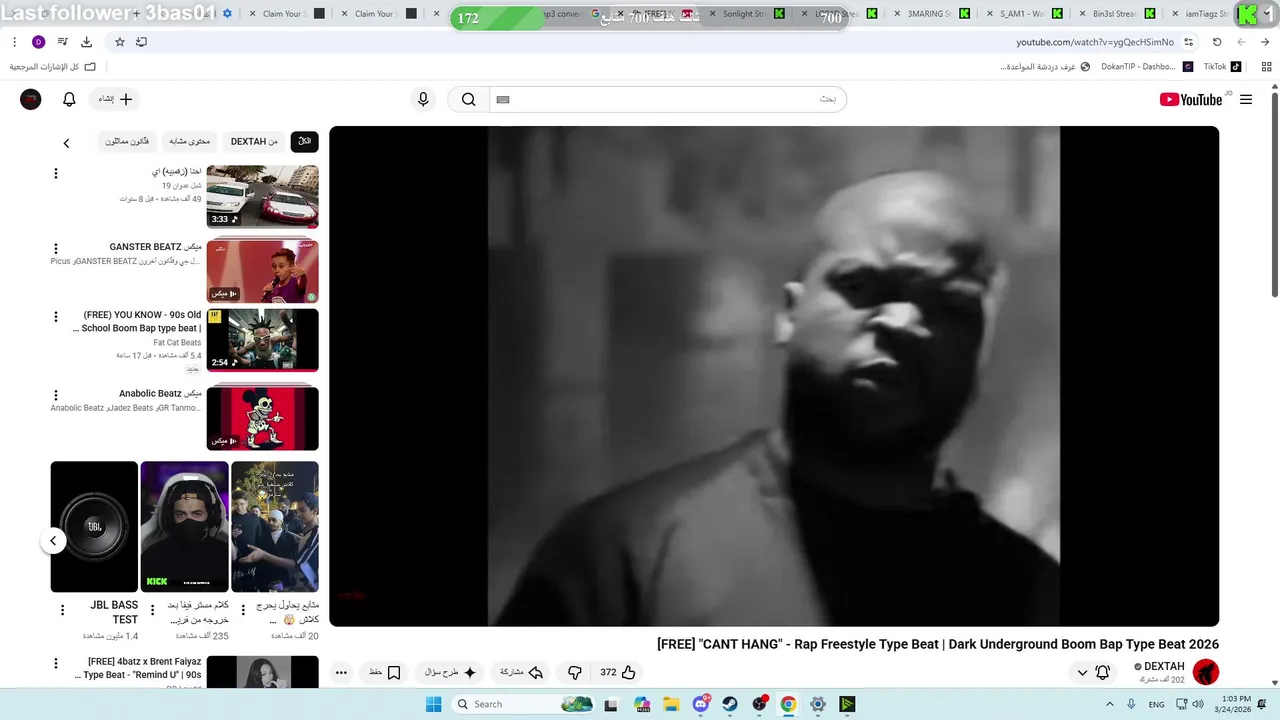Viewport: 1280px width, 720px height.
Task: Start a voice search with the microphone
Action: point(423,99)
